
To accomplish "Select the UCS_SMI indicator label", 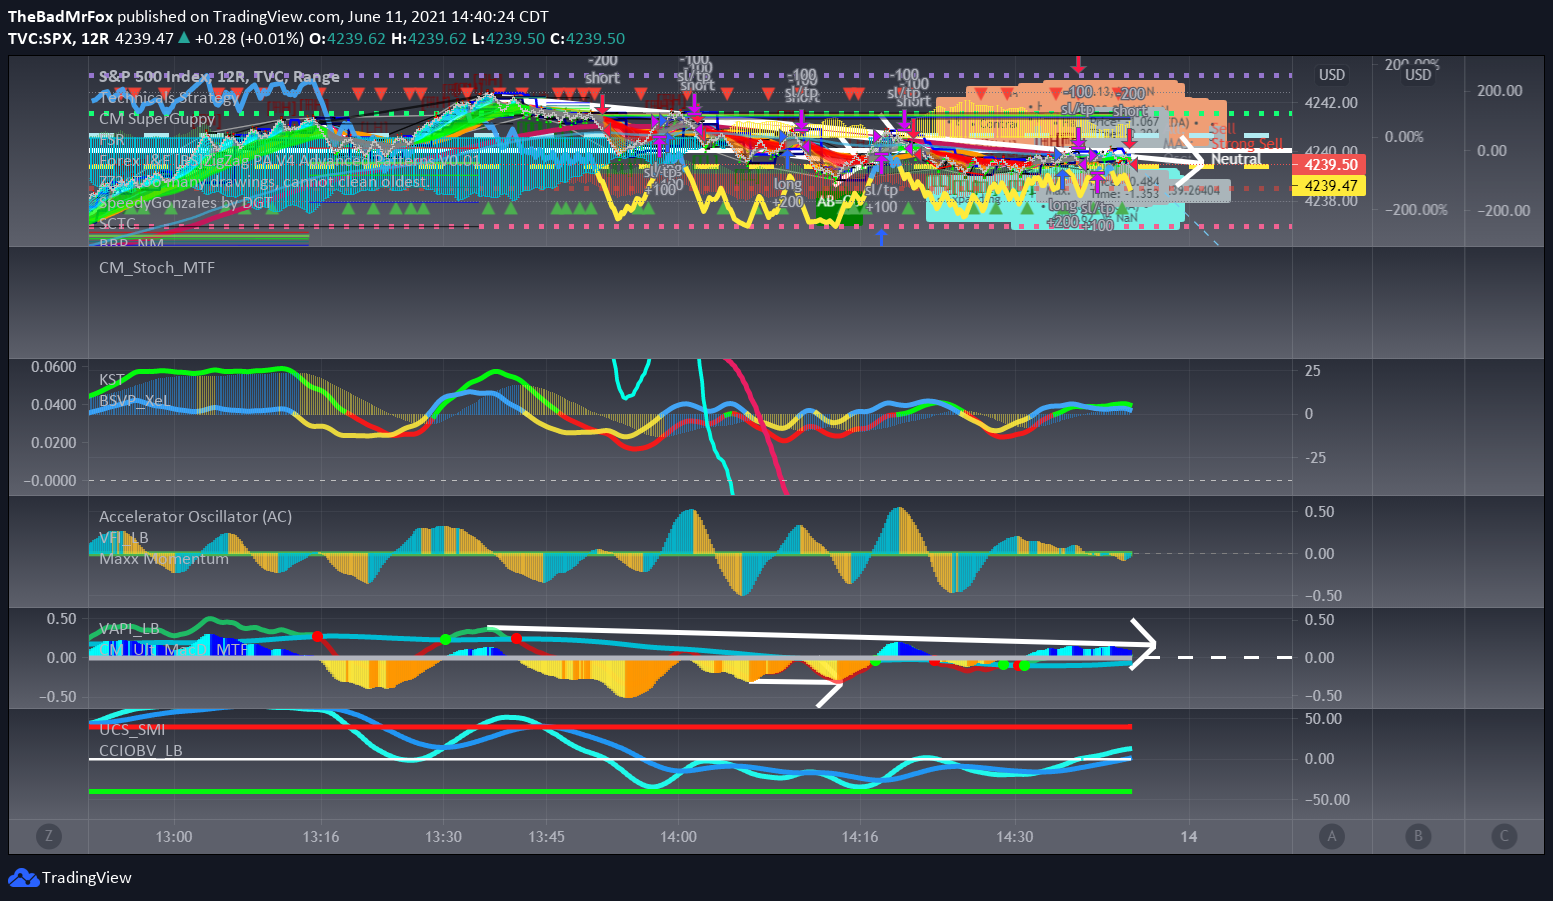I will click(x=132, y=729).
